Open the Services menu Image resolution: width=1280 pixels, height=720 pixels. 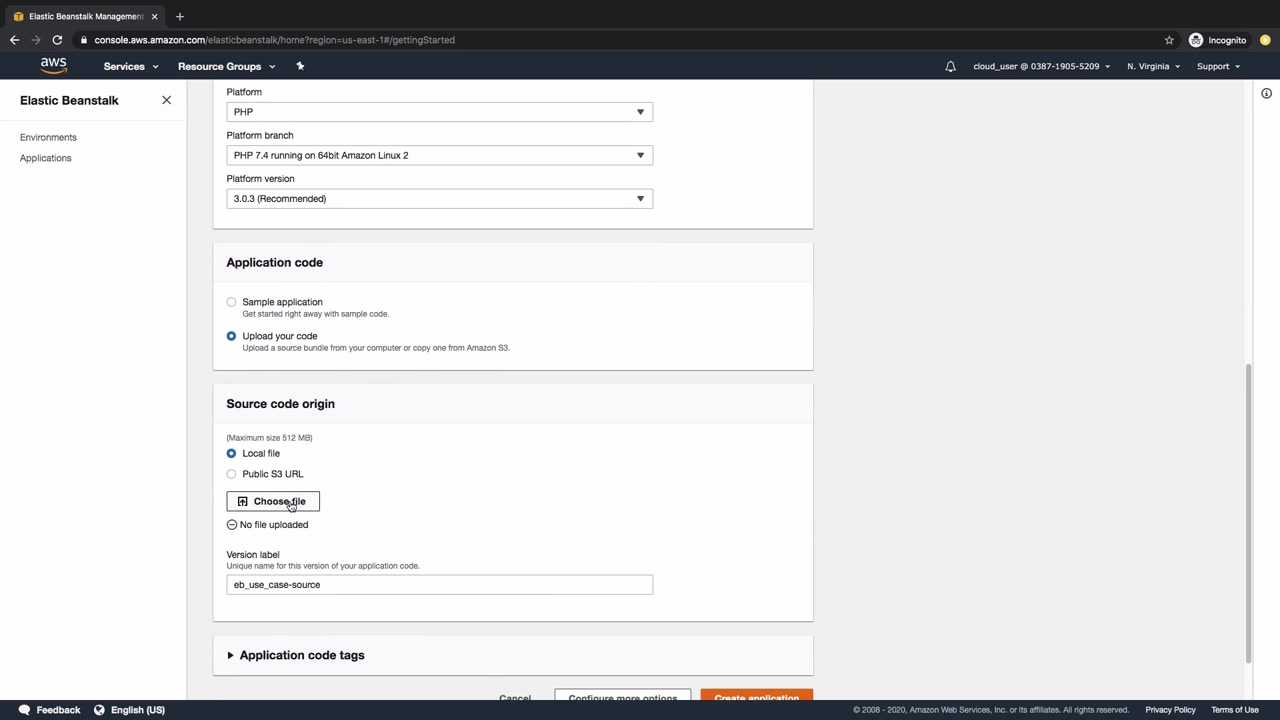coord(131,66)
